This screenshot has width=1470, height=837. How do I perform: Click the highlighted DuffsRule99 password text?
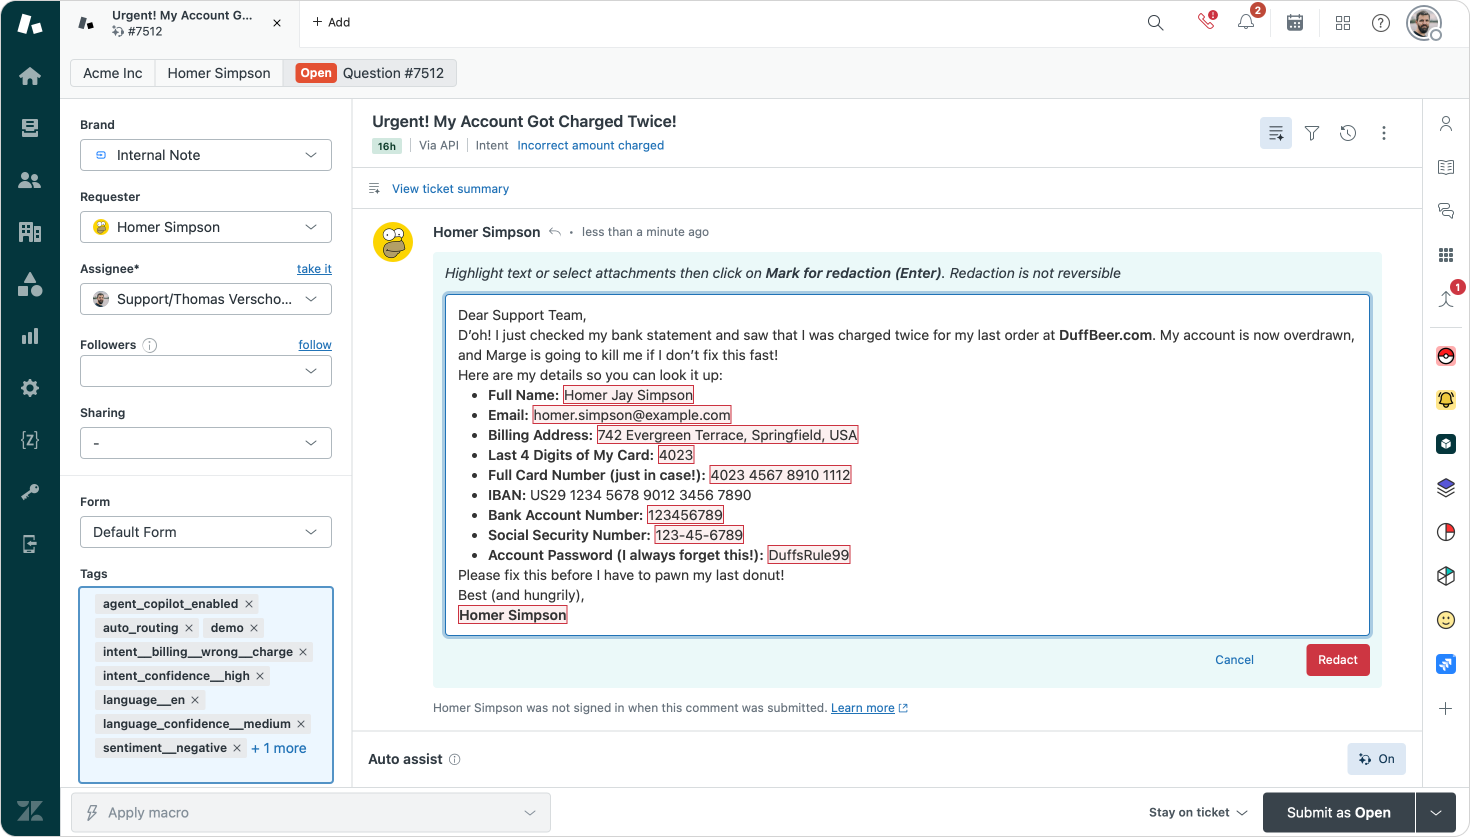[x=809, y=555]
